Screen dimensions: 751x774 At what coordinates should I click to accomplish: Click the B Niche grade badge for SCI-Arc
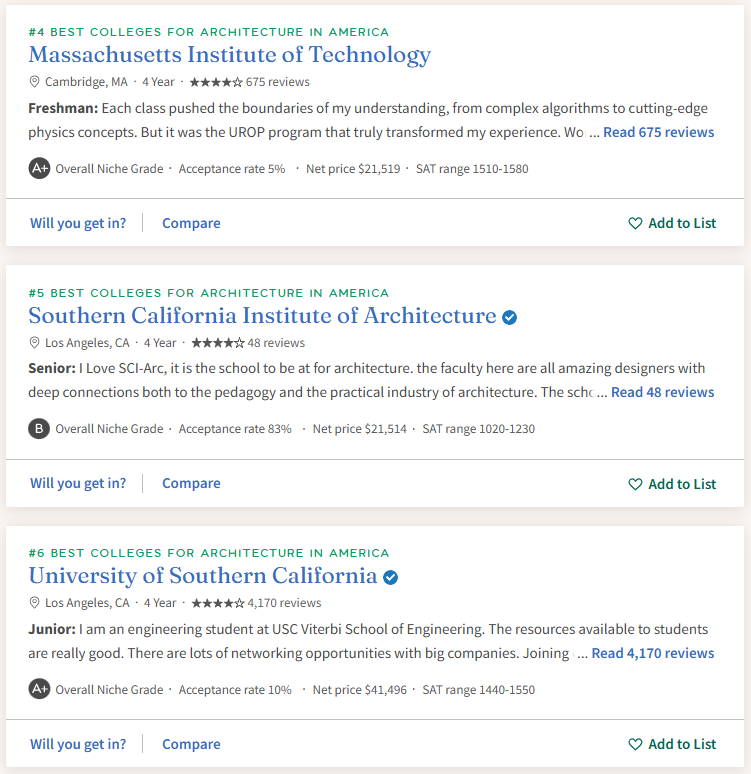39,428
